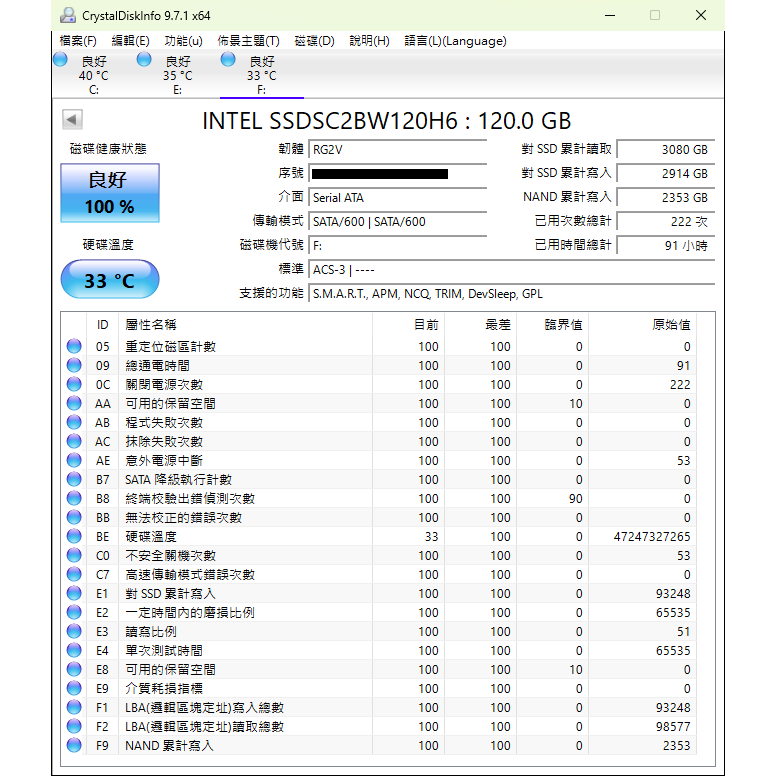Click raw value 47247327265 in temperature row
This screenshot has width=776, height=776.
coord(652,536)
